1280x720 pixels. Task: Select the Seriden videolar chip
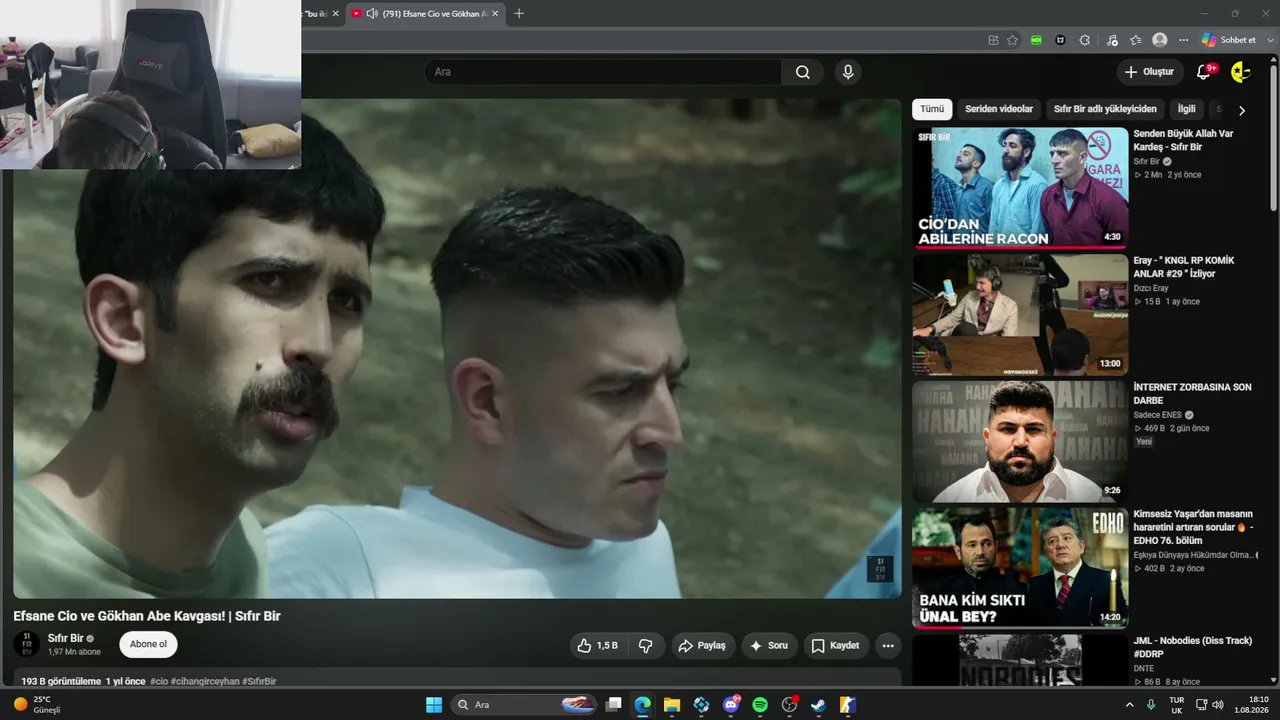pos(999,109)
